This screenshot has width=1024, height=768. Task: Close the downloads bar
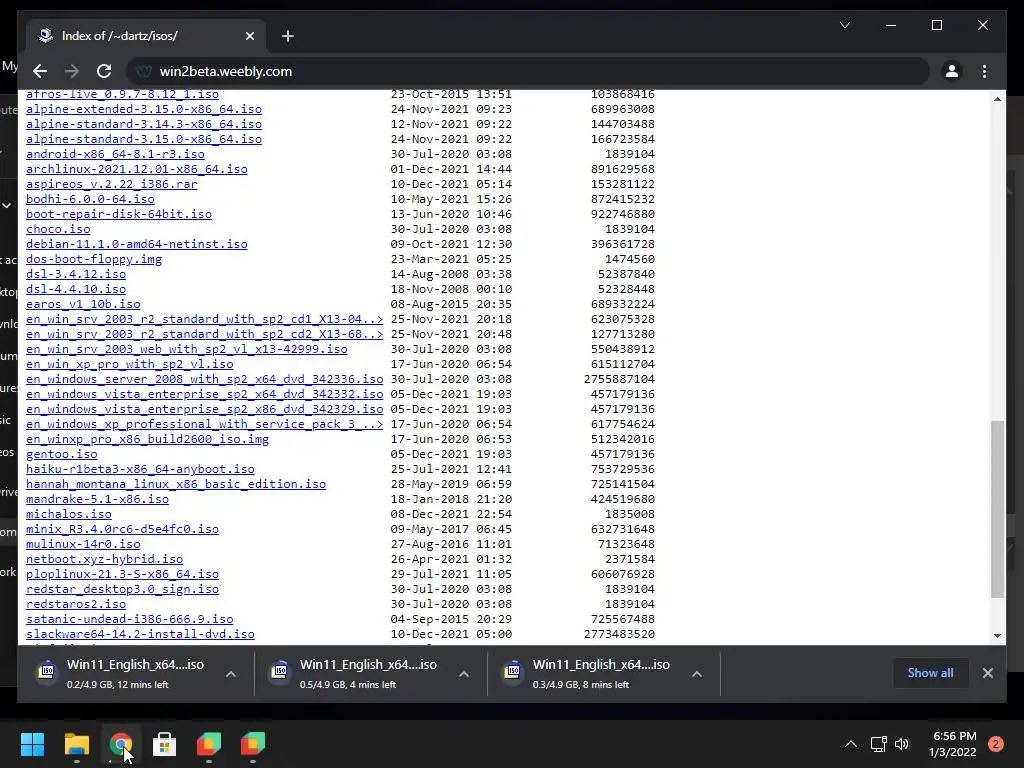click(987, 673)
